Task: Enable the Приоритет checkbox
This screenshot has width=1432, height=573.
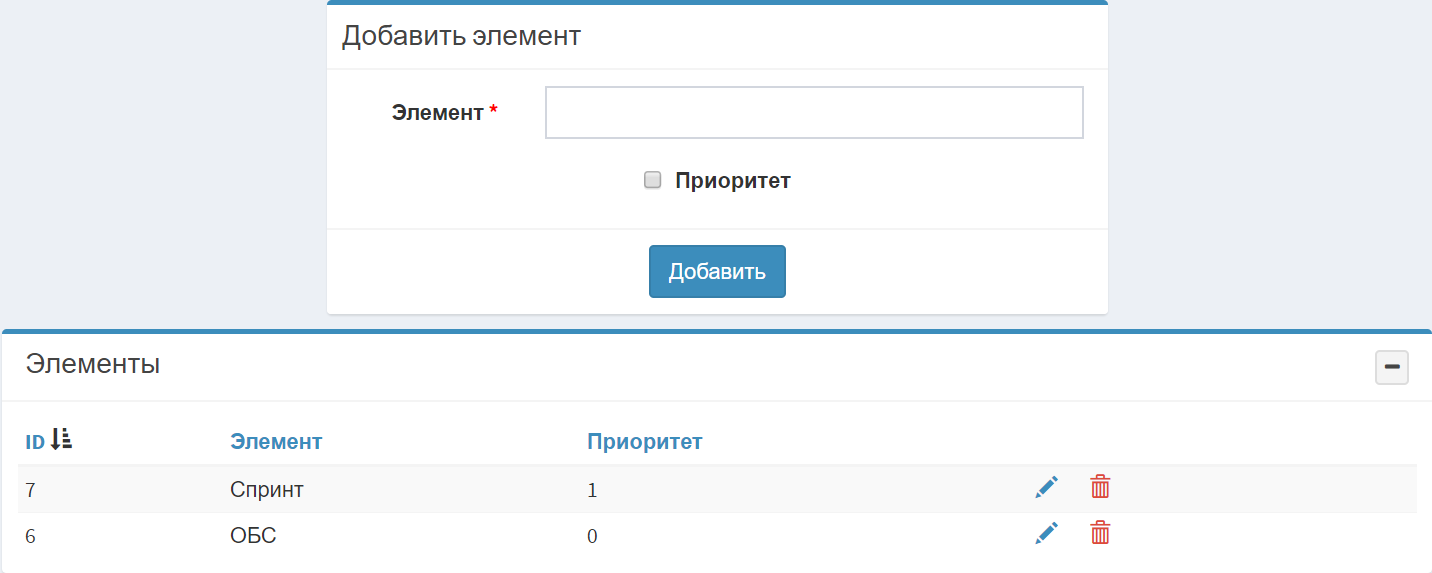Action: click(x=653, y=180)
